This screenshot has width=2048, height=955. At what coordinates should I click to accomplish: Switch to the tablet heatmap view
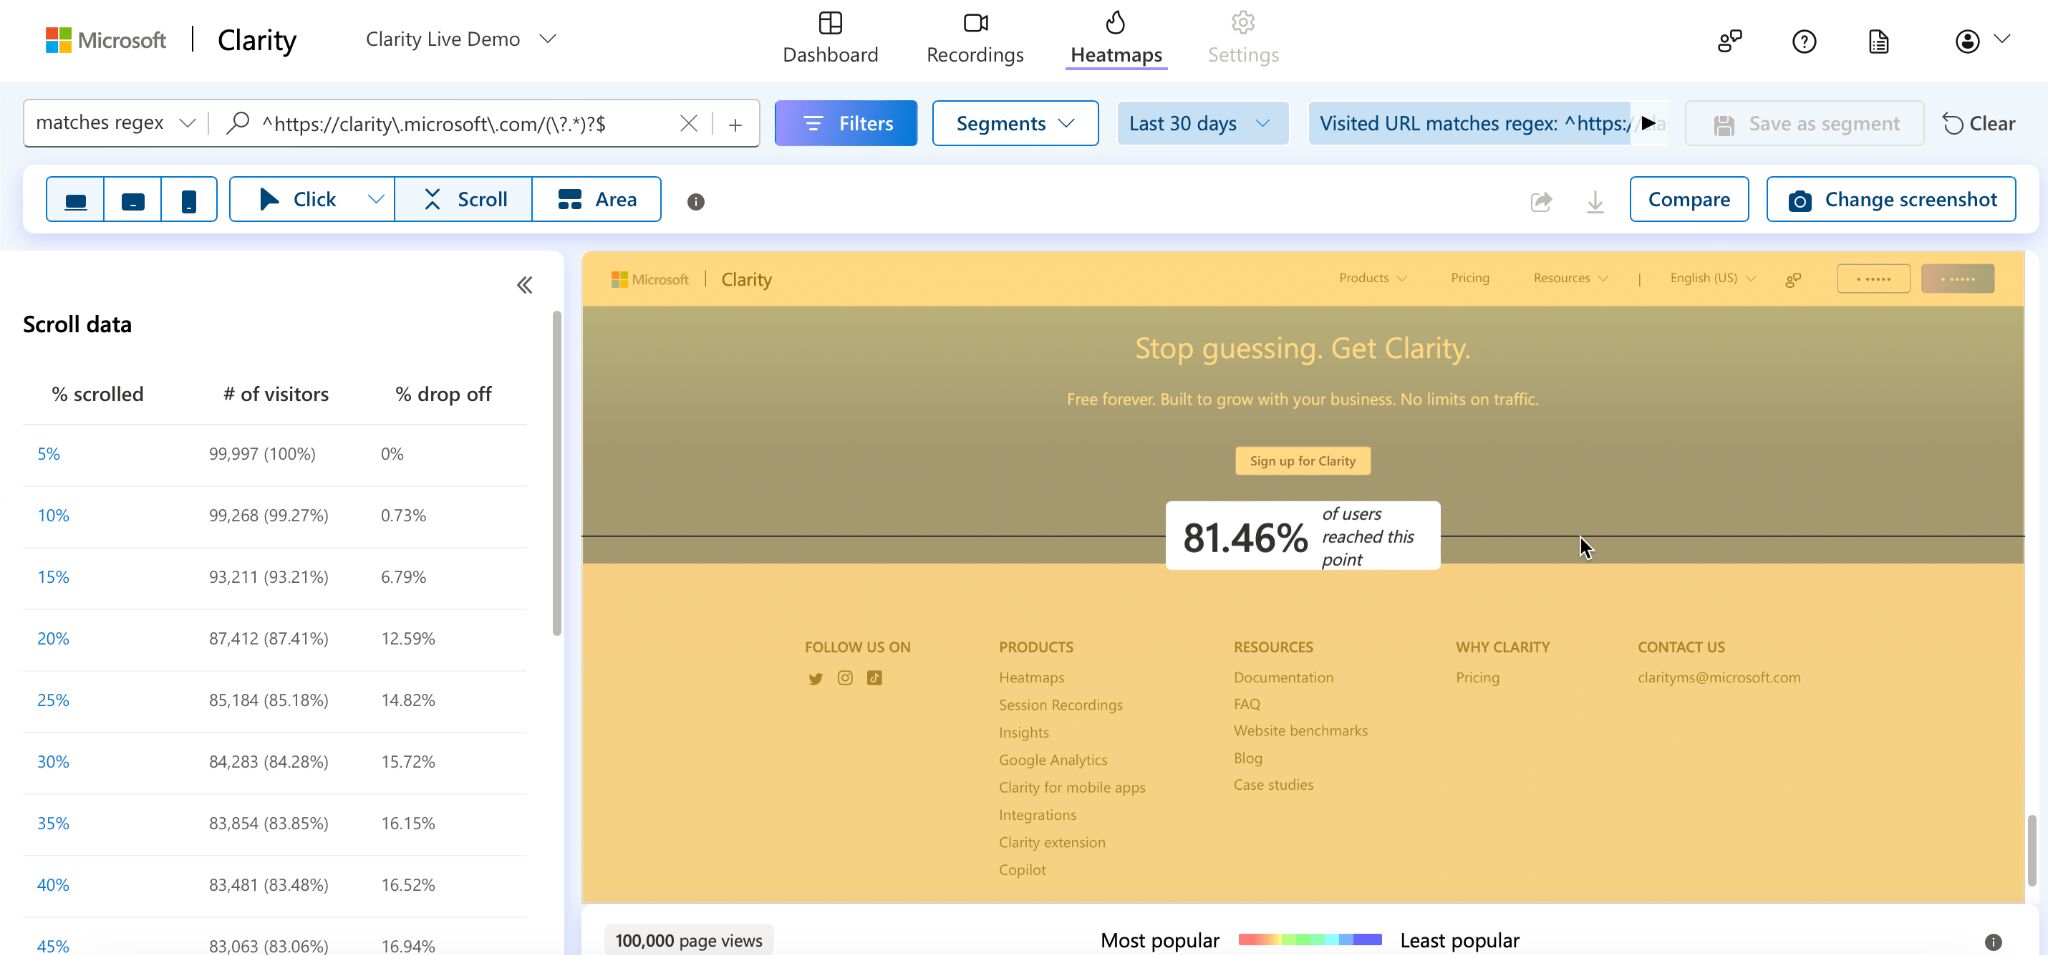[x=133, y=199]
